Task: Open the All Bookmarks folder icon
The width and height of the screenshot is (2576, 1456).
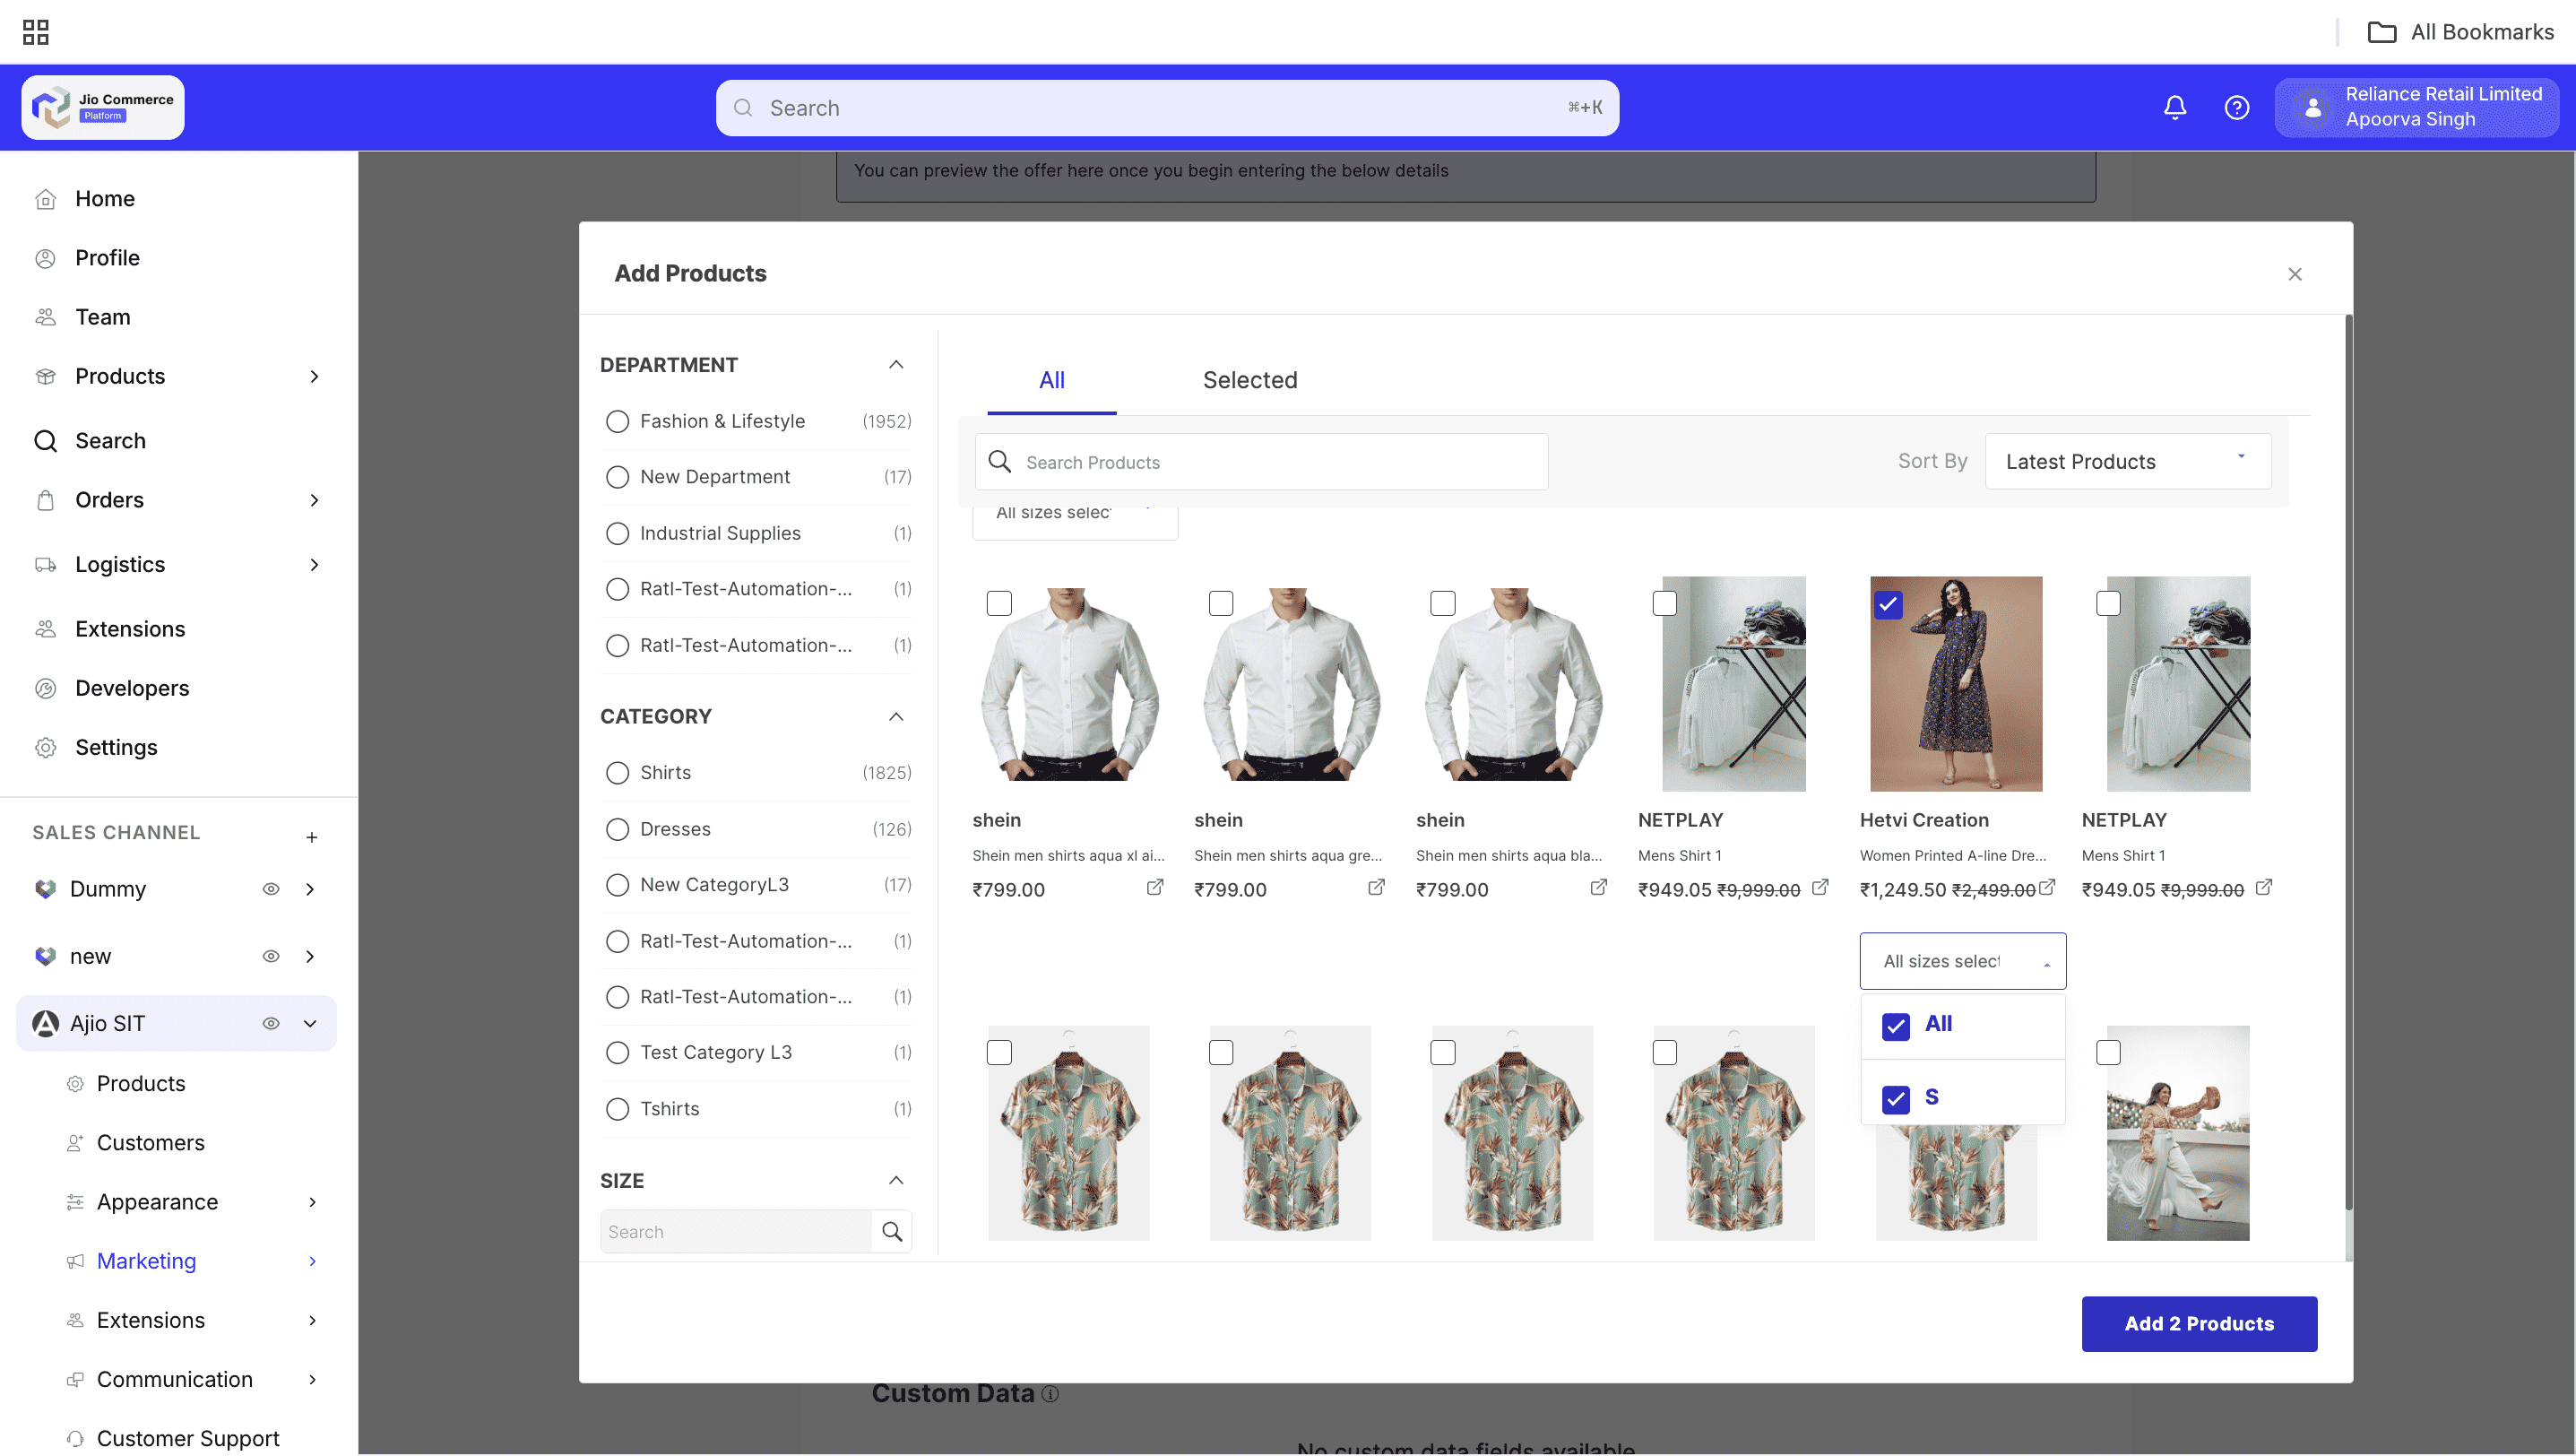Action: tap(2383, 32)
